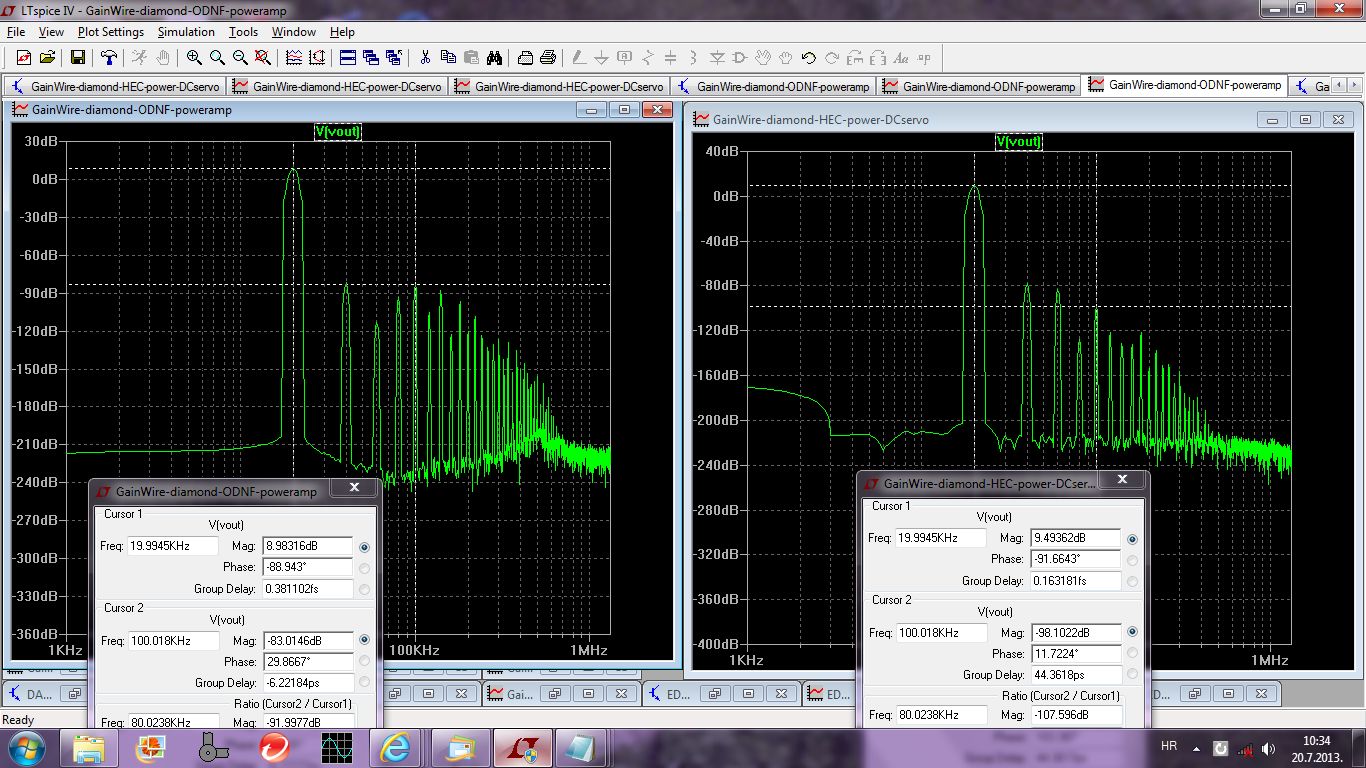This screenshot has height=768, width=1366.
Task: Click the Zoom to Fit icon
Action: (263, 58)
